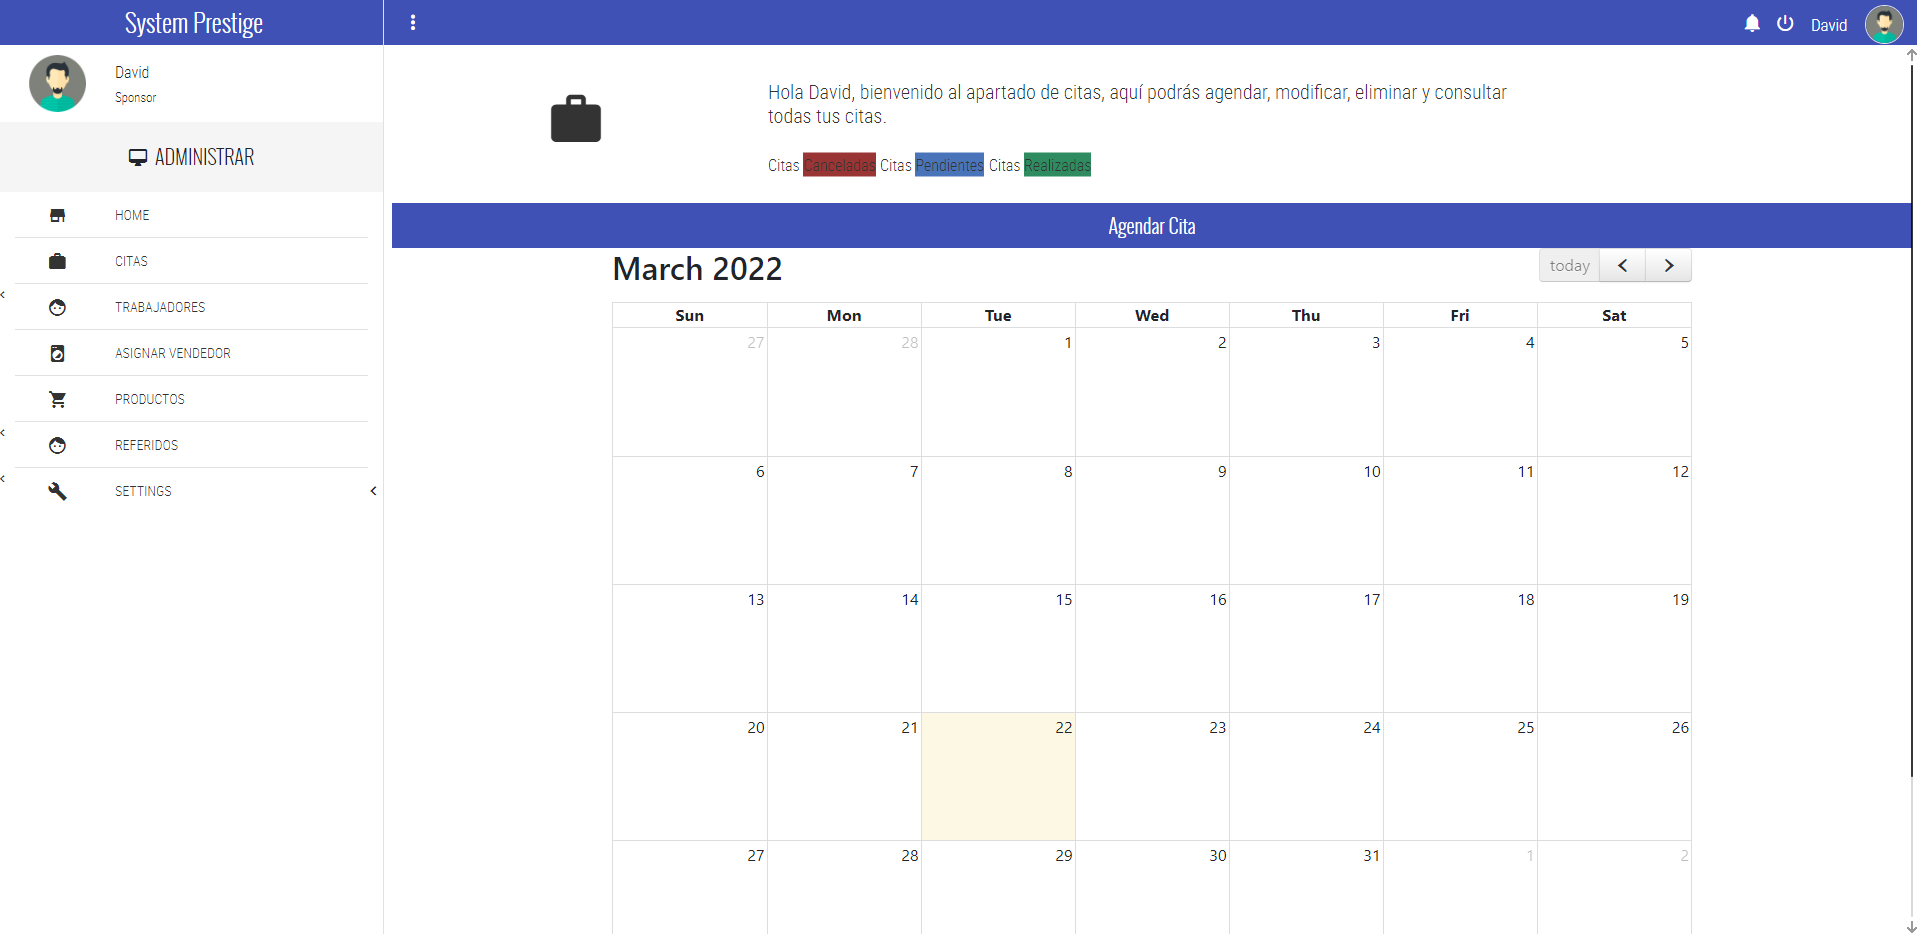
Task: Click the notifications bell icon
Action: [1752, 23]
